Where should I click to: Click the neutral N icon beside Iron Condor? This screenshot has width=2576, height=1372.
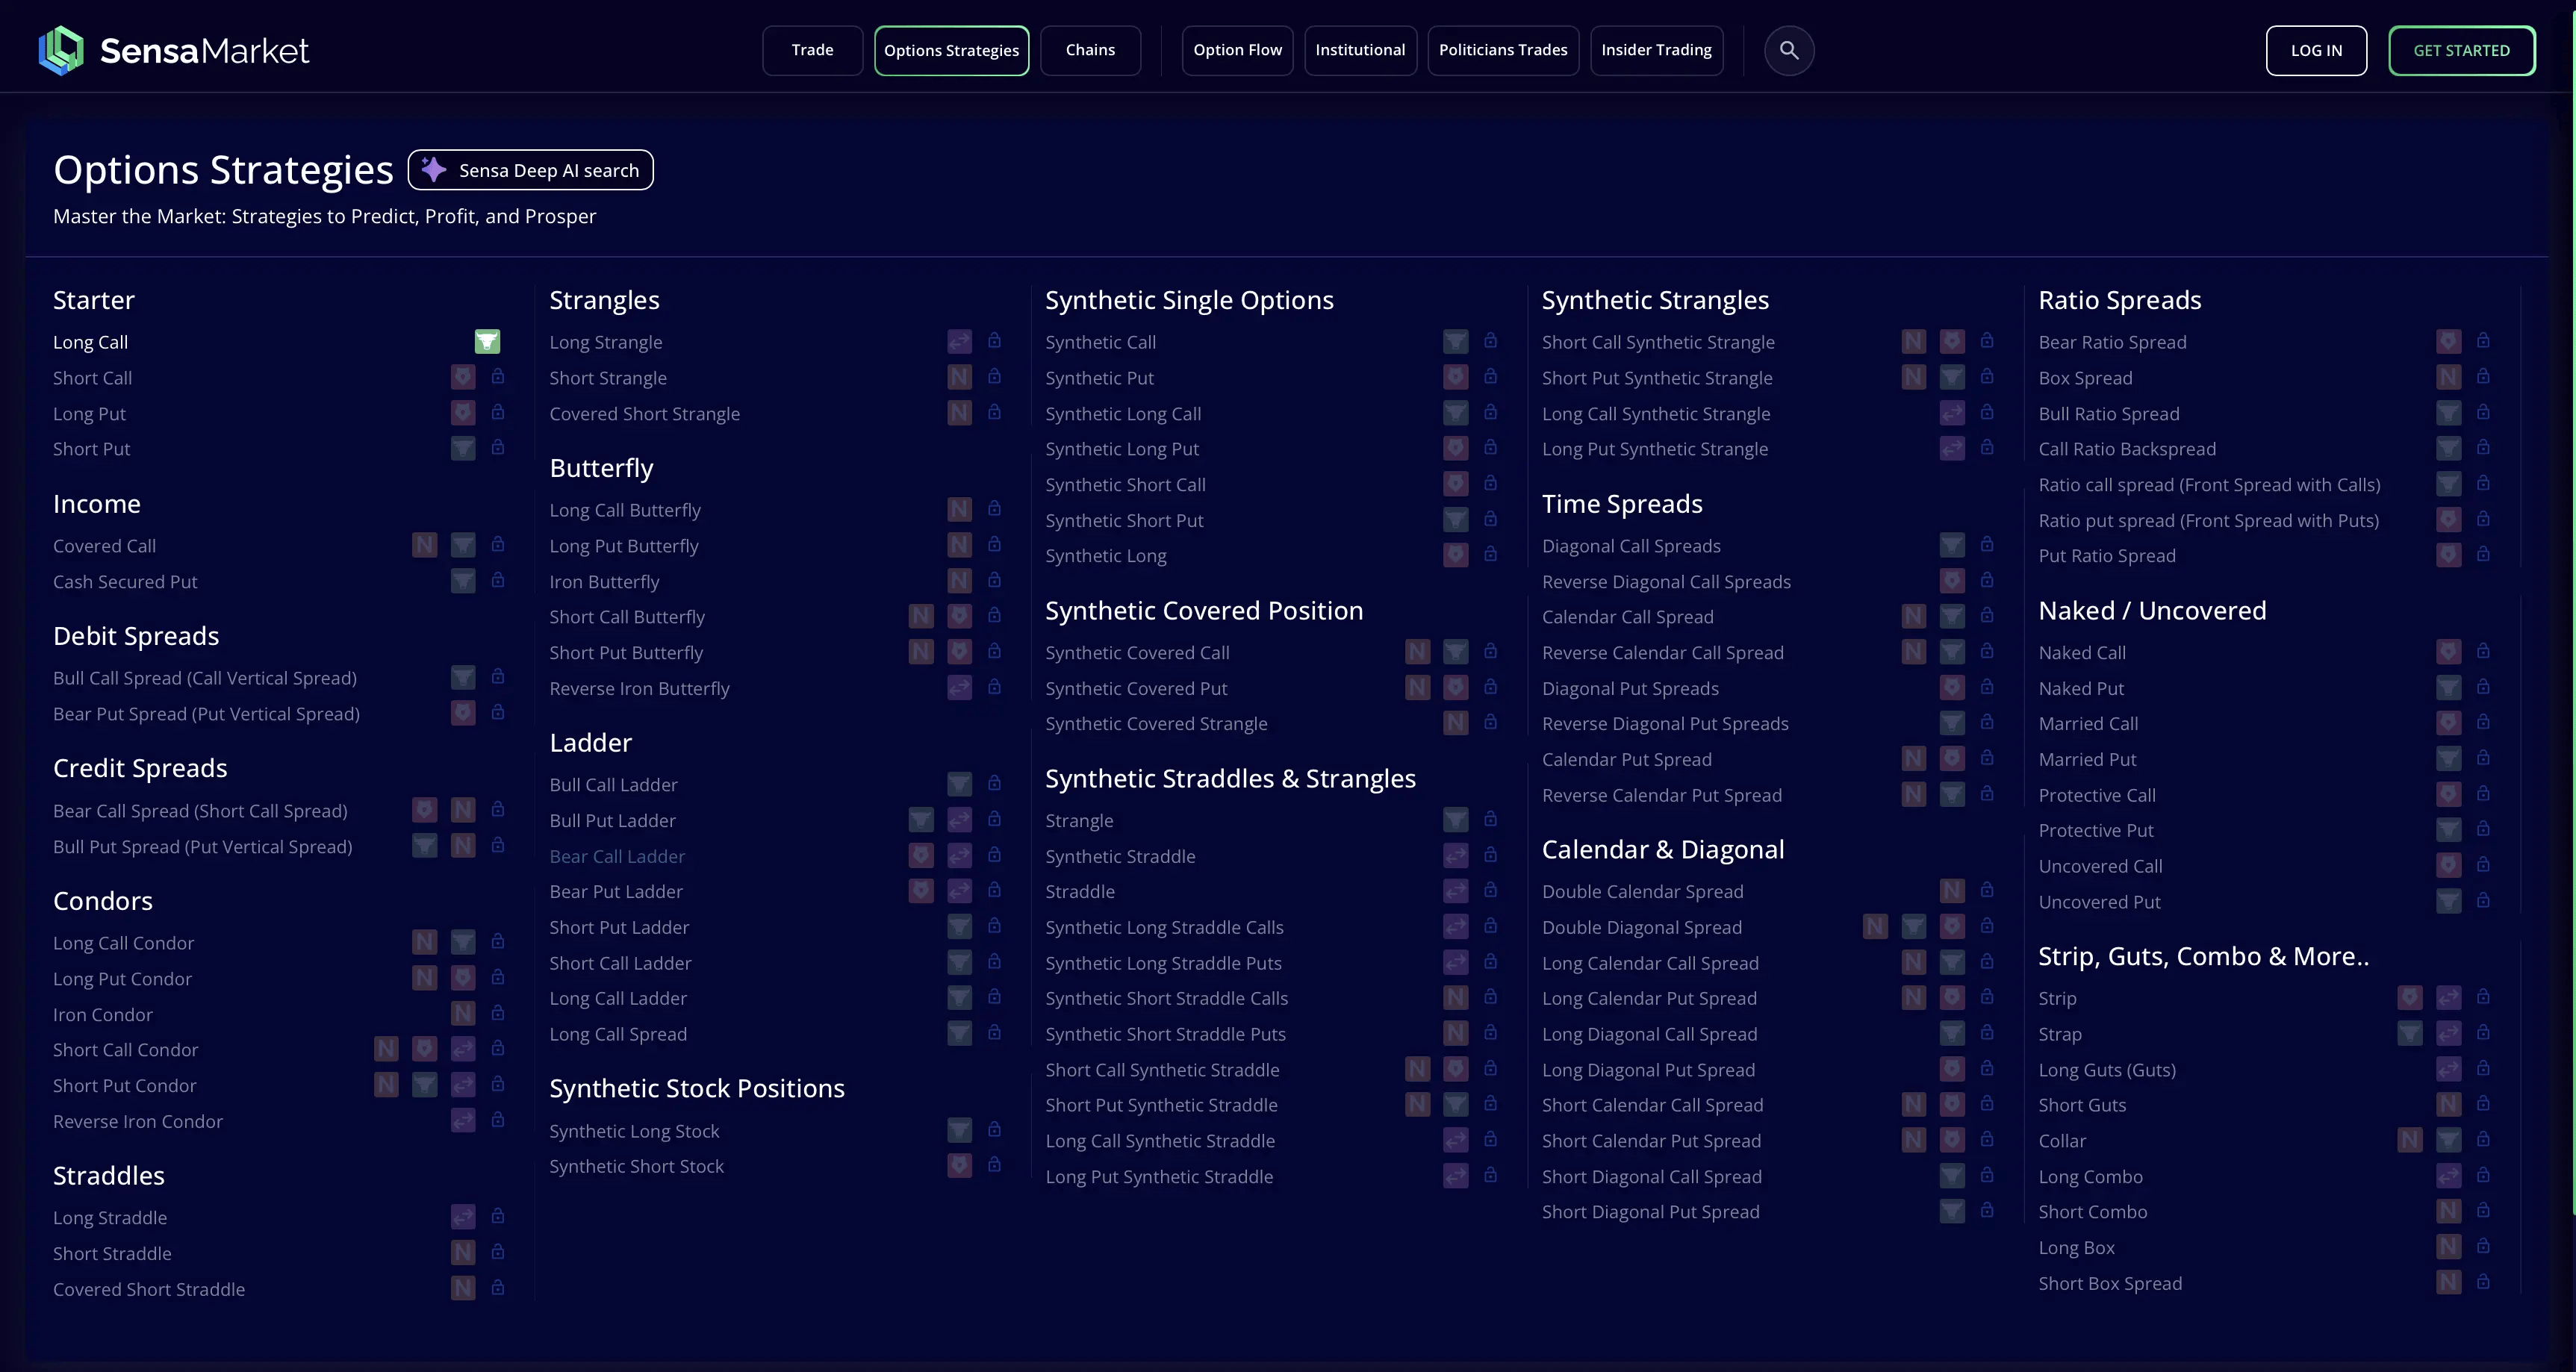pyautogui.click(x=462, y=1014)
